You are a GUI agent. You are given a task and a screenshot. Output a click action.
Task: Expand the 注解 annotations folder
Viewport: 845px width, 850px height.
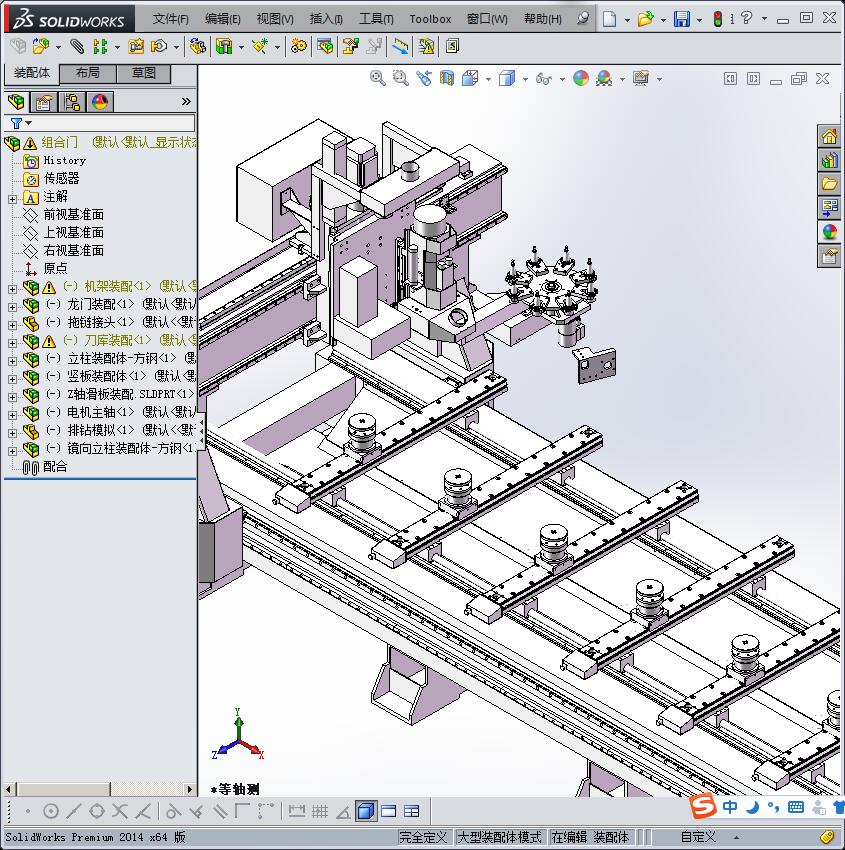tap(12, 197)
